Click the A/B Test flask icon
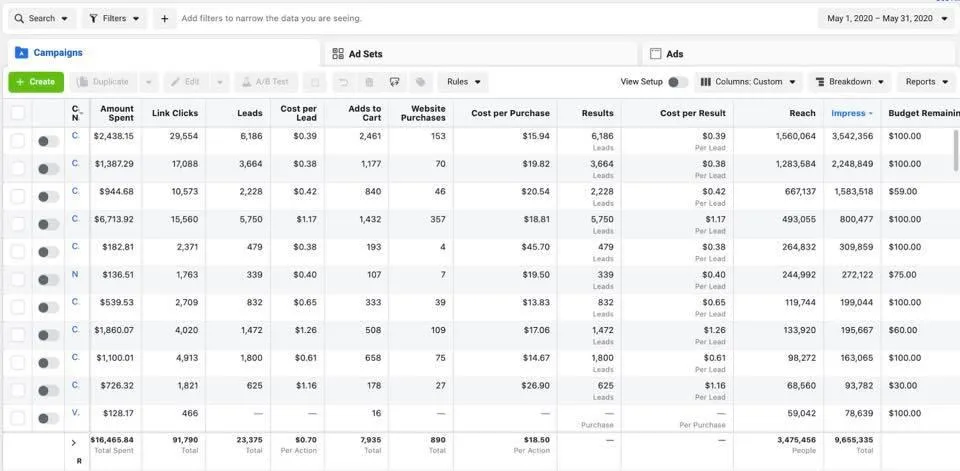 coord(245,82)
